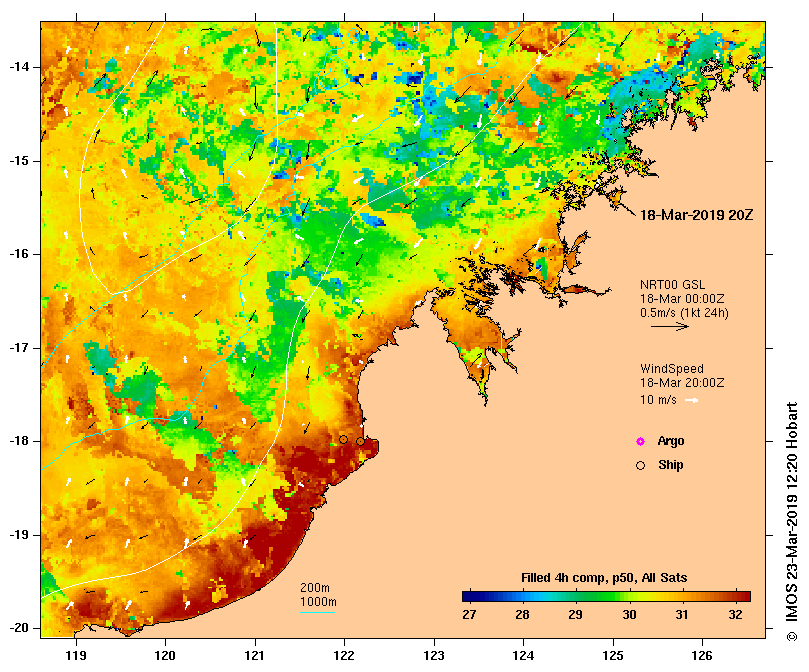Click the '200m' depth contour label
The image size is (809, 672).
point(315,588)
